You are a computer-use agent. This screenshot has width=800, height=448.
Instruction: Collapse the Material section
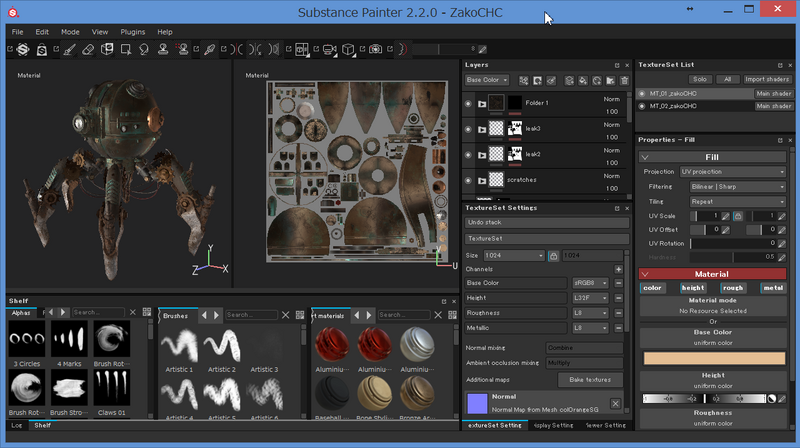click(x=645, y=274)
